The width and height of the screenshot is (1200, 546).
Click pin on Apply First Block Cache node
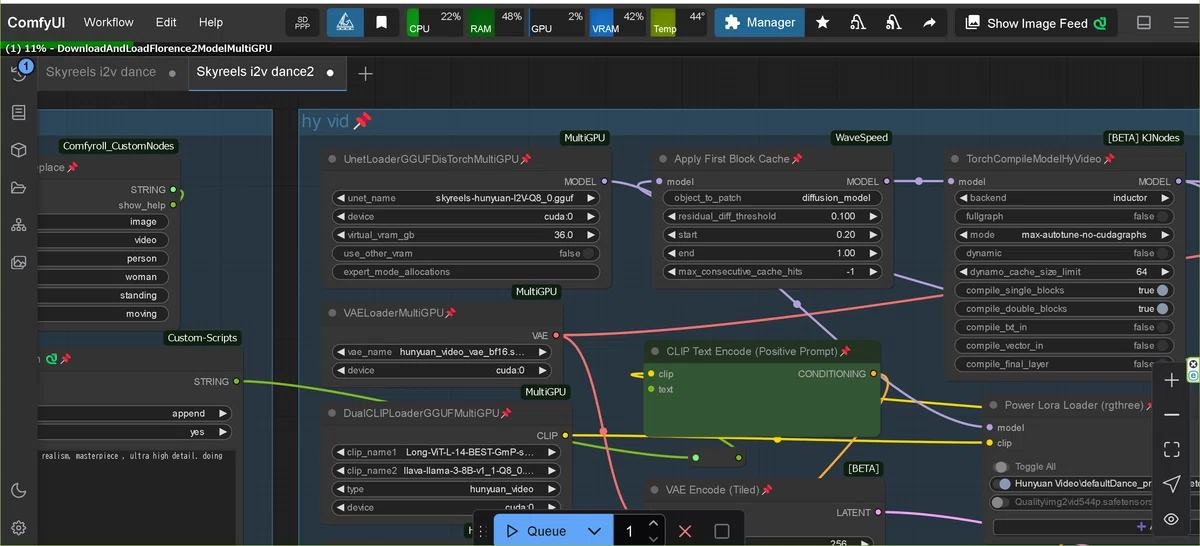[797, 159]
